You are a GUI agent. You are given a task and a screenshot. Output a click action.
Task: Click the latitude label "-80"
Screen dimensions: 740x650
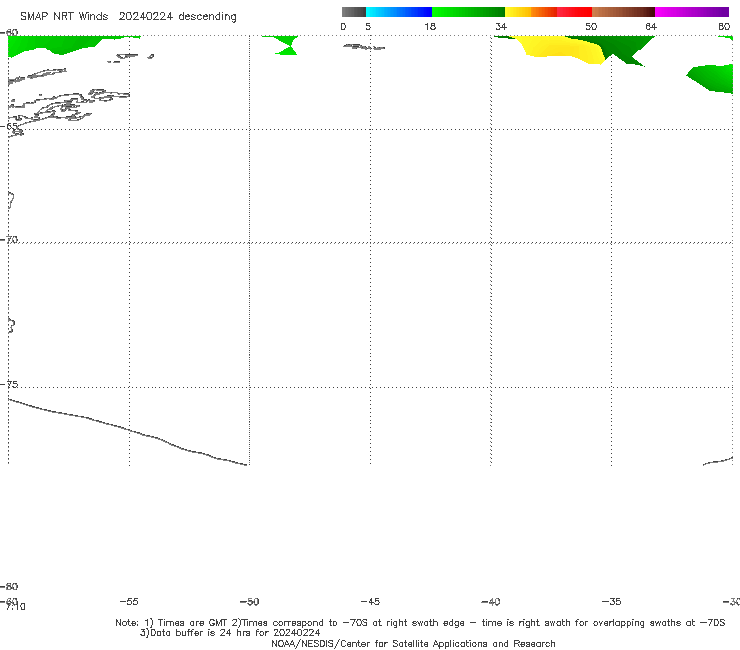coord(9,587)
